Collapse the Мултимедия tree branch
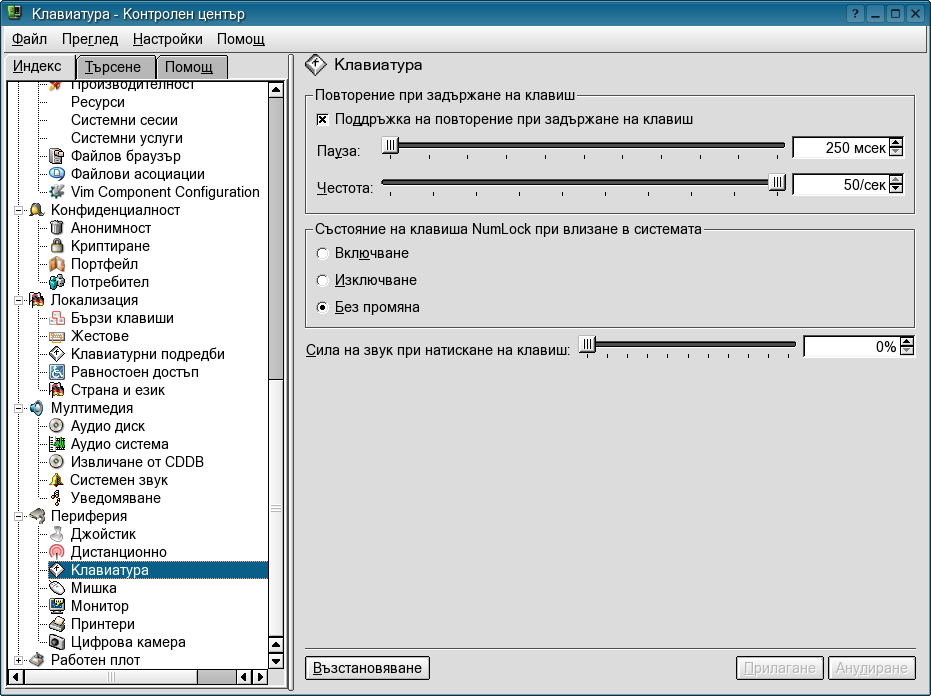 click(x=19, y=408)
